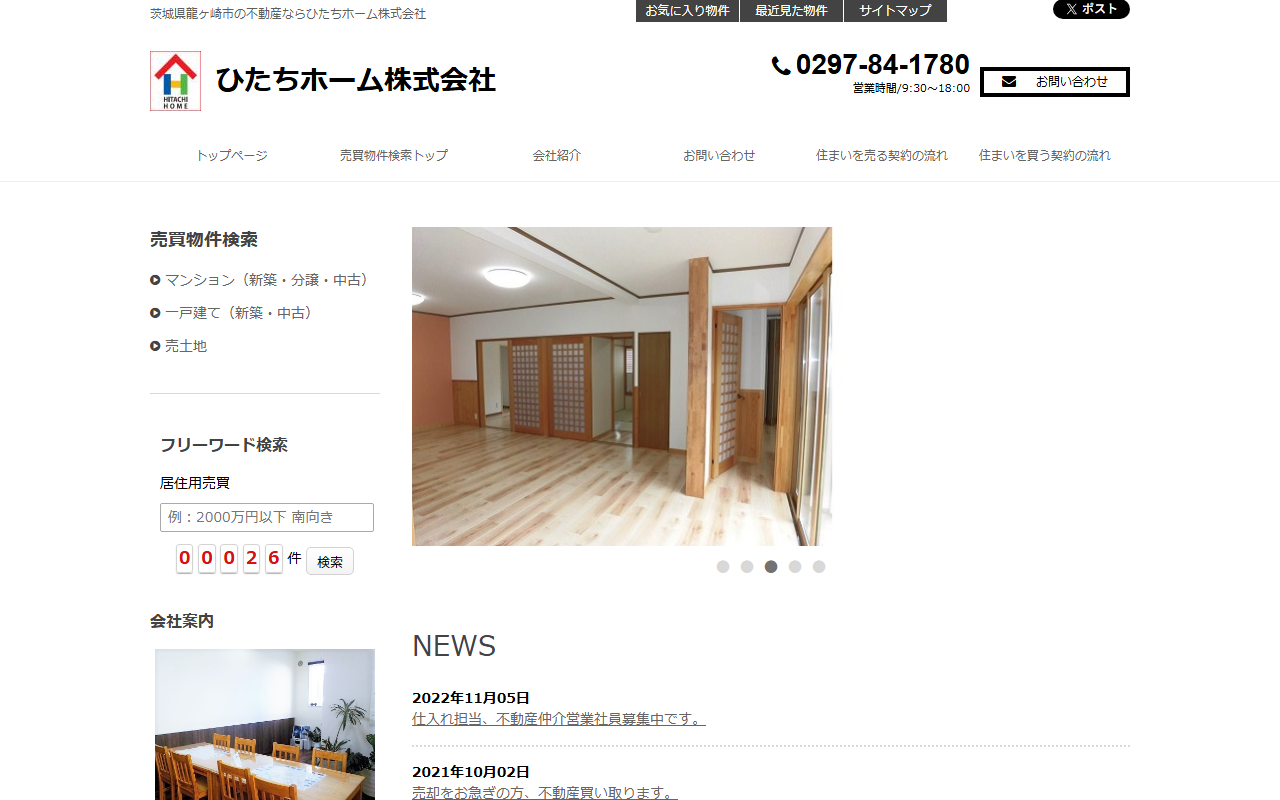Open 住まいを売る契約の流れ menu item
This screenshot has width=1280, height=800.
(x=882, y=156)
